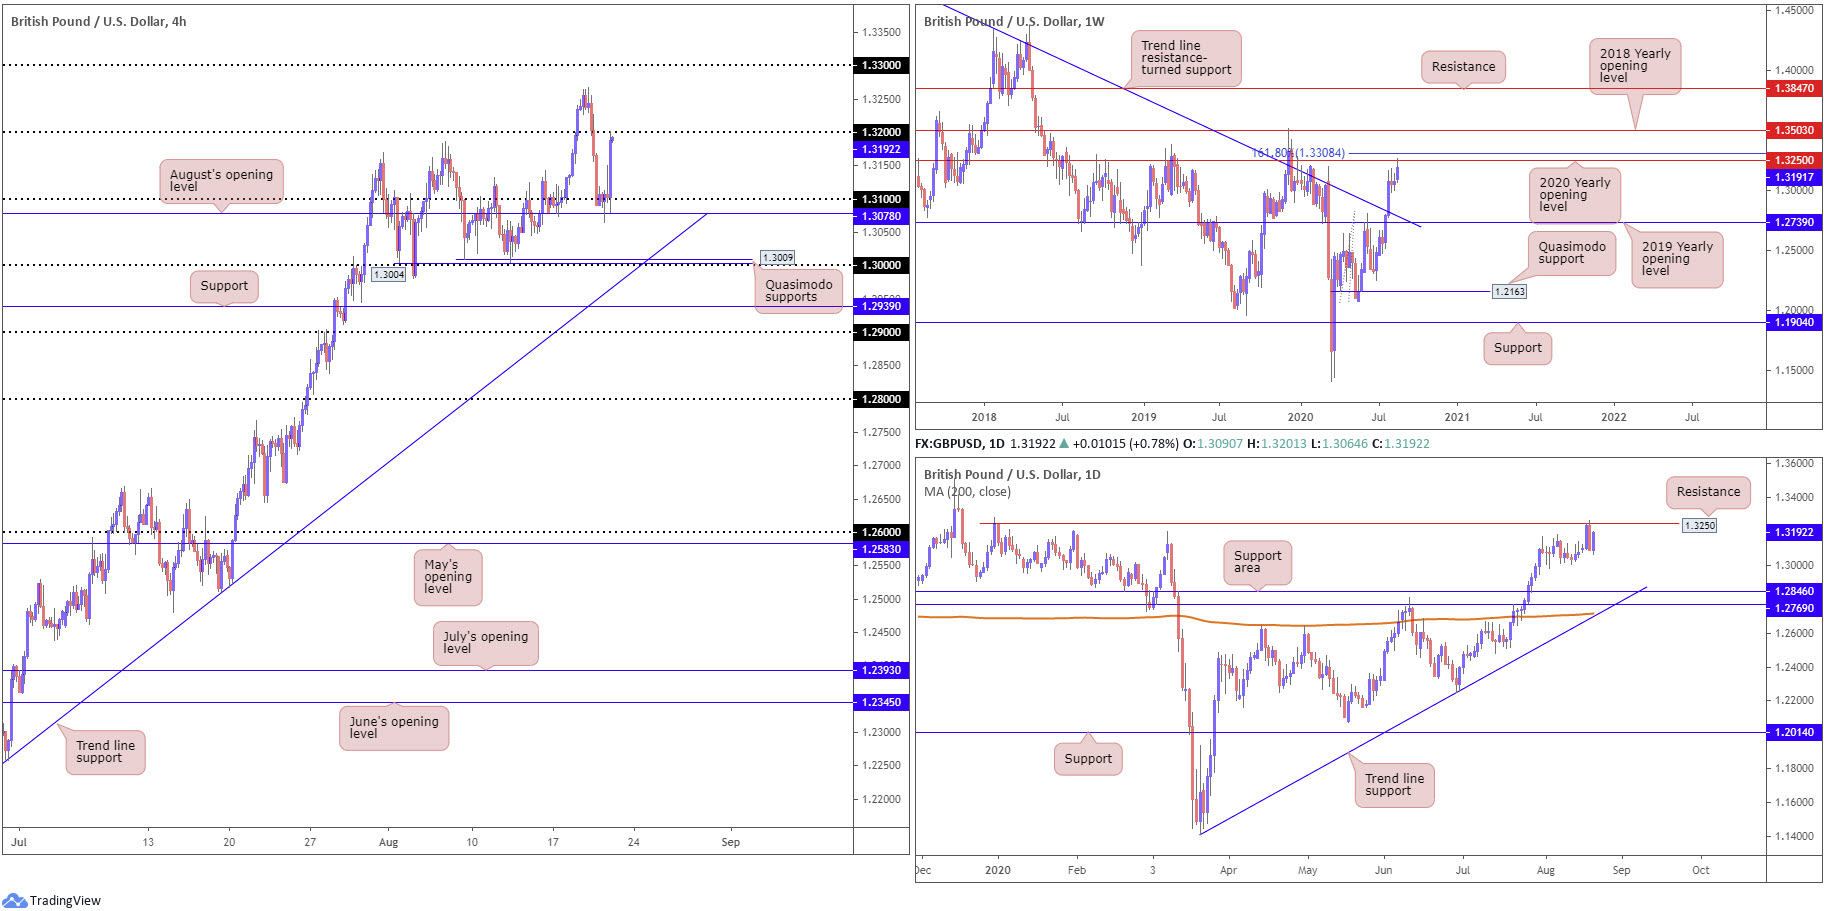
Task: Click the red 1.38470 price tag
Action: tap(1793, 88)
